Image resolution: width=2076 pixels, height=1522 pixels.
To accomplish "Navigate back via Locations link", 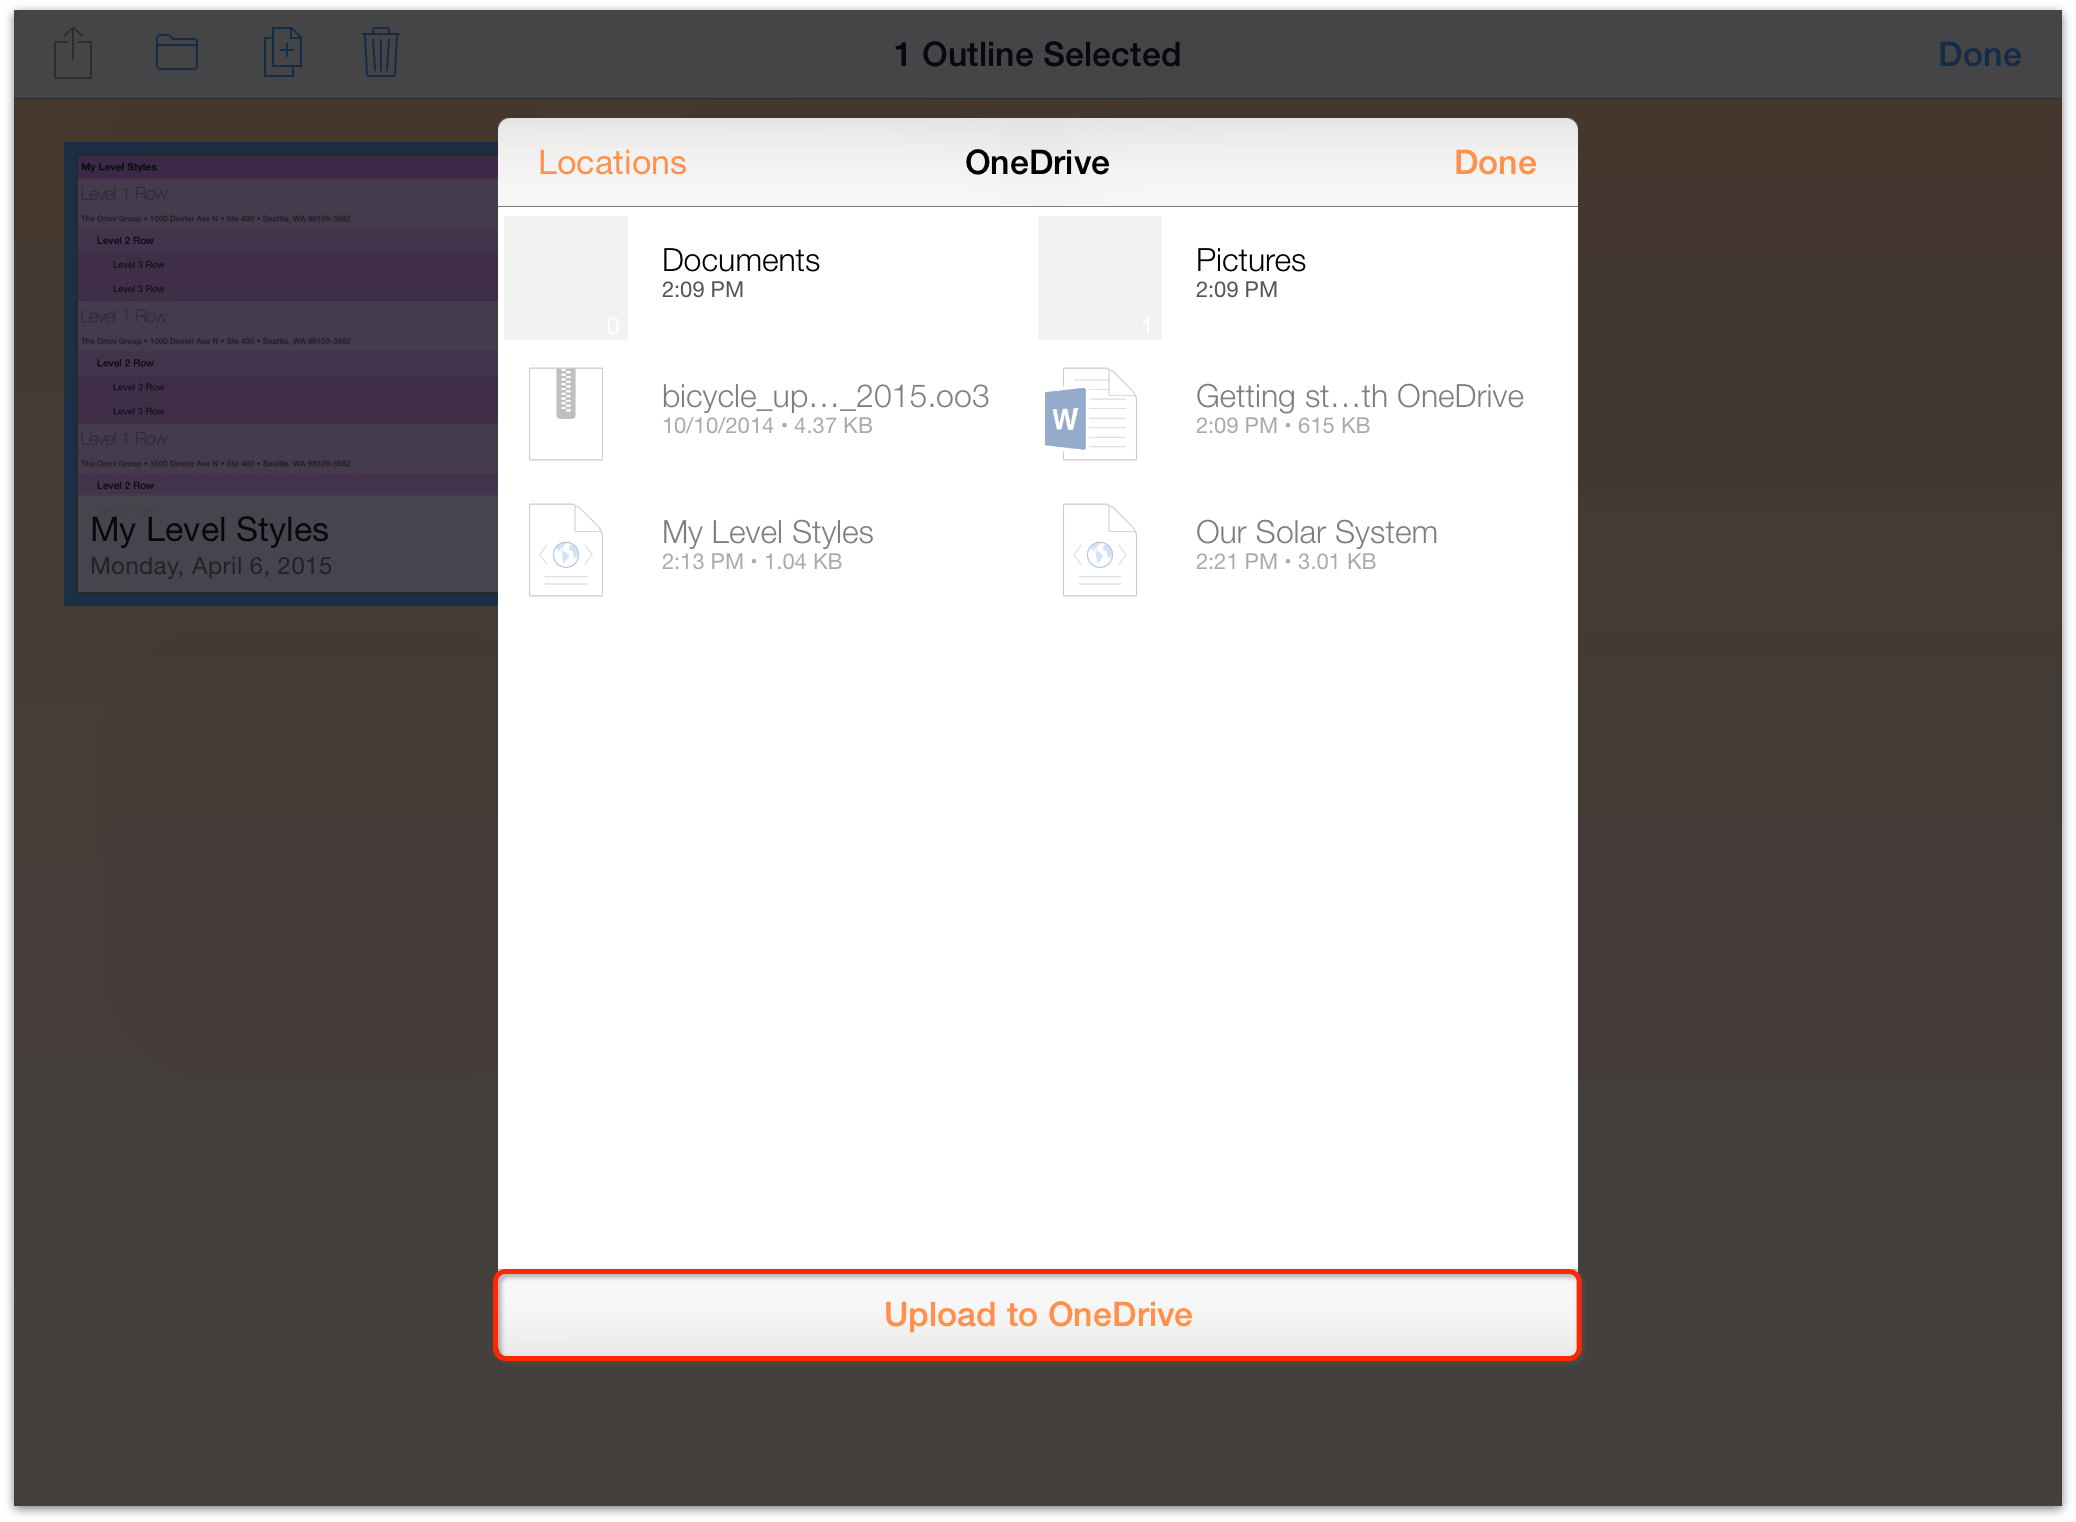I will [611, 163].
